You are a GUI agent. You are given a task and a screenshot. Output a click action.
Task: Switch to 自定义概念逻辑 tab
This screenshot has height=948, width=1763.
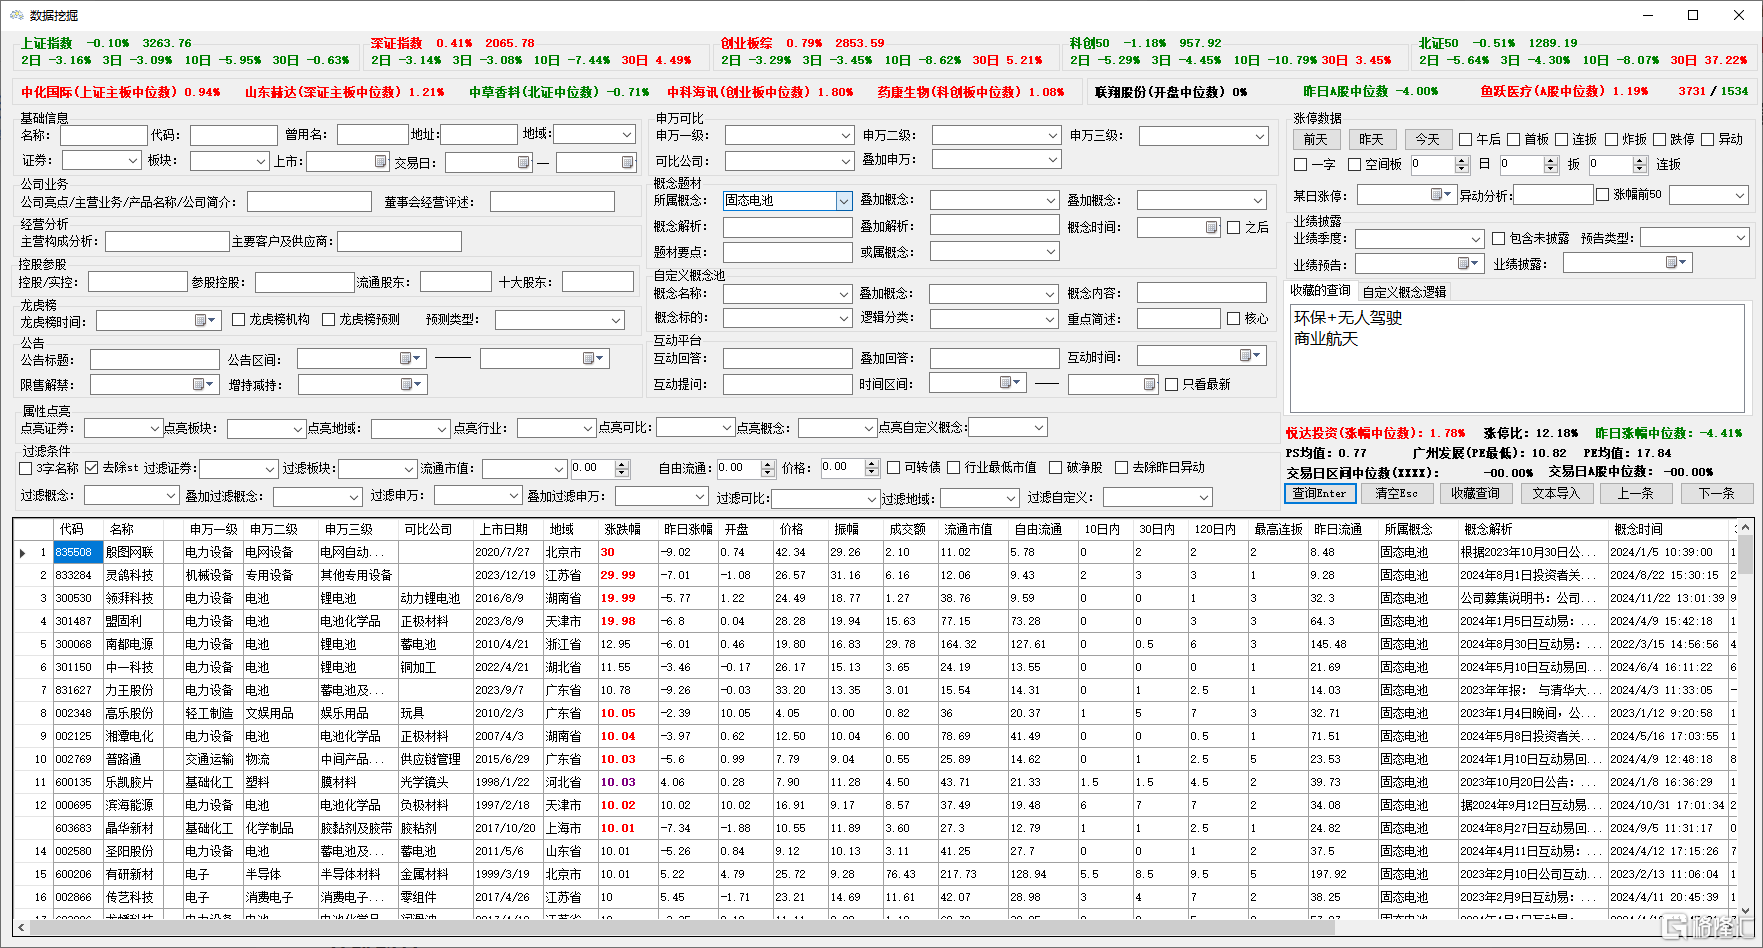(1404, 292)
